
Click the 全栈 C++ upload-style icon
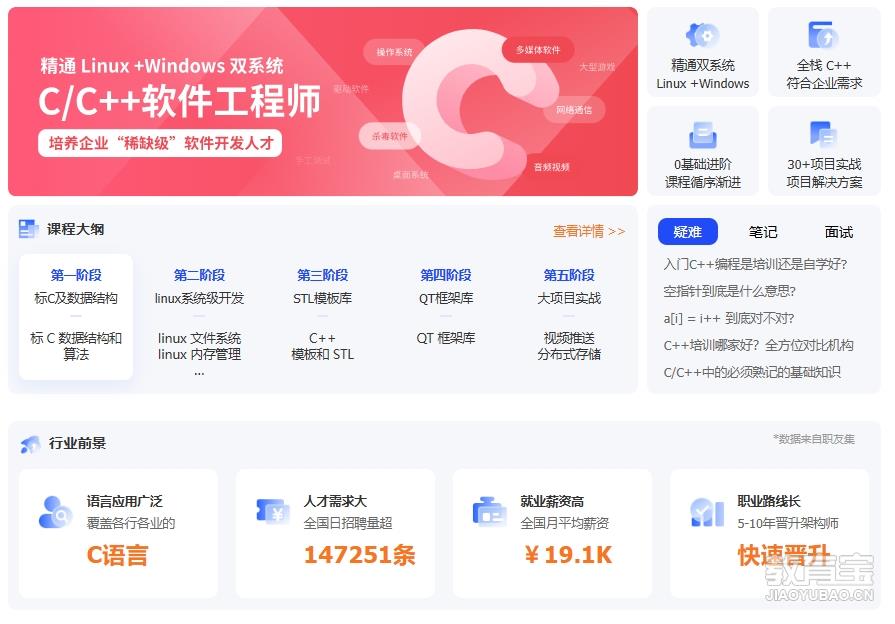823,35
